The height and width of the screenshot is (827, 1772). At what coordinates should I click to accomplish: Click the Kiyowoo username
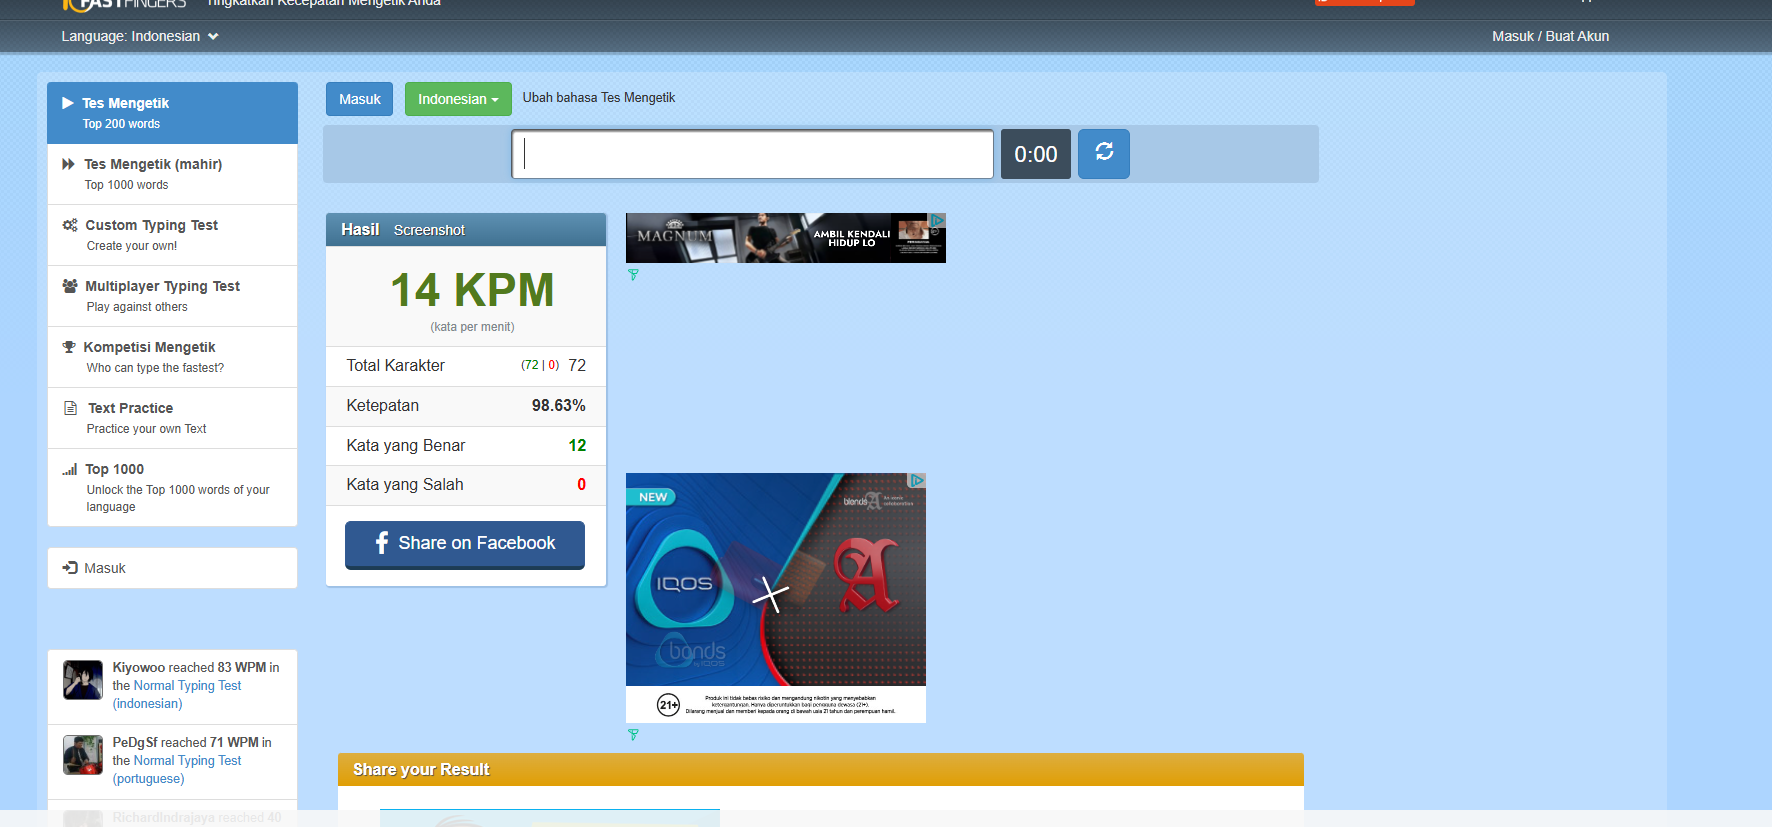[x=138, y=667]
